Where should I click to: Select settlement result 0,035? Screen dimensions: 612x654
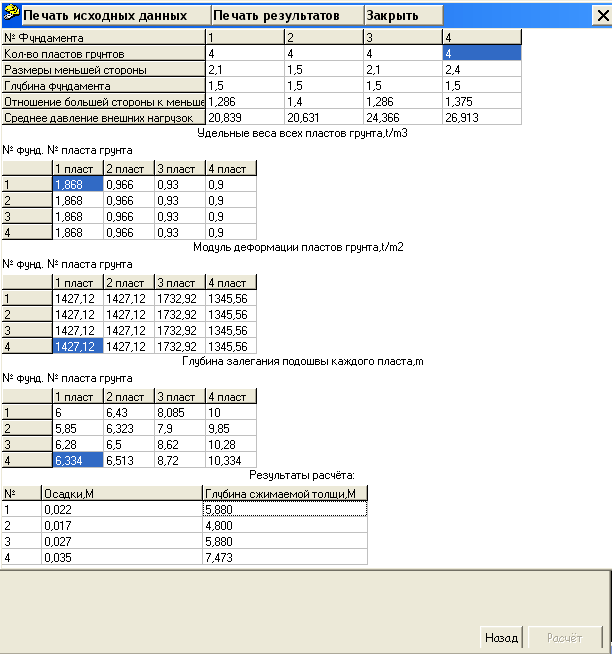[122, 557]
